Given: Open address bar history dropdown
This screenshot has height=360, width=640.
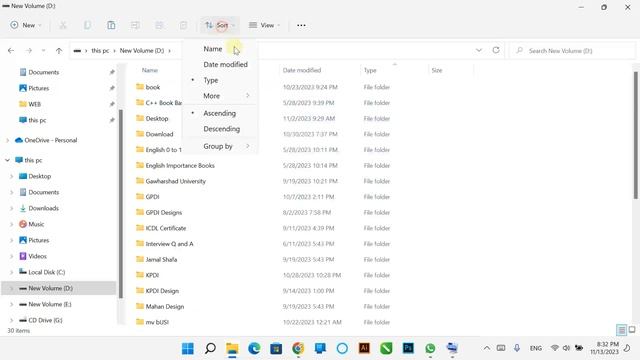Looking at the screenshot, I should click(x=479, y=50).
